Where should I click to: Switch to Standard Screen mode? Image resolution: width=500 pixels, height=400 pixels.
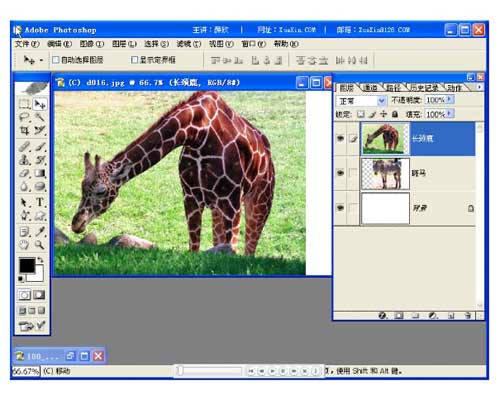point(22,311)
